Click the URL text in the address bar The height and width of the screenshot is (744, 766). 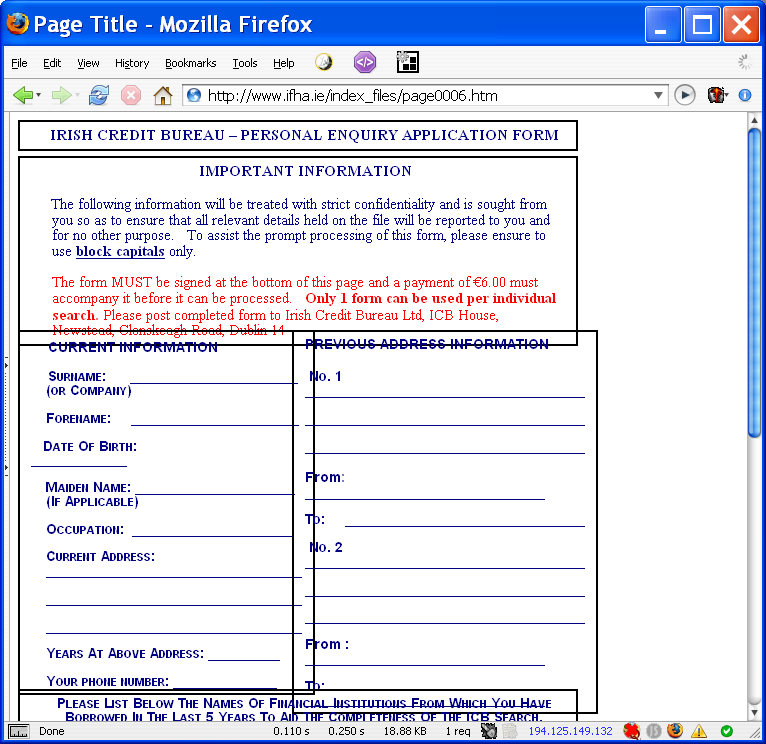coord(352,95)
